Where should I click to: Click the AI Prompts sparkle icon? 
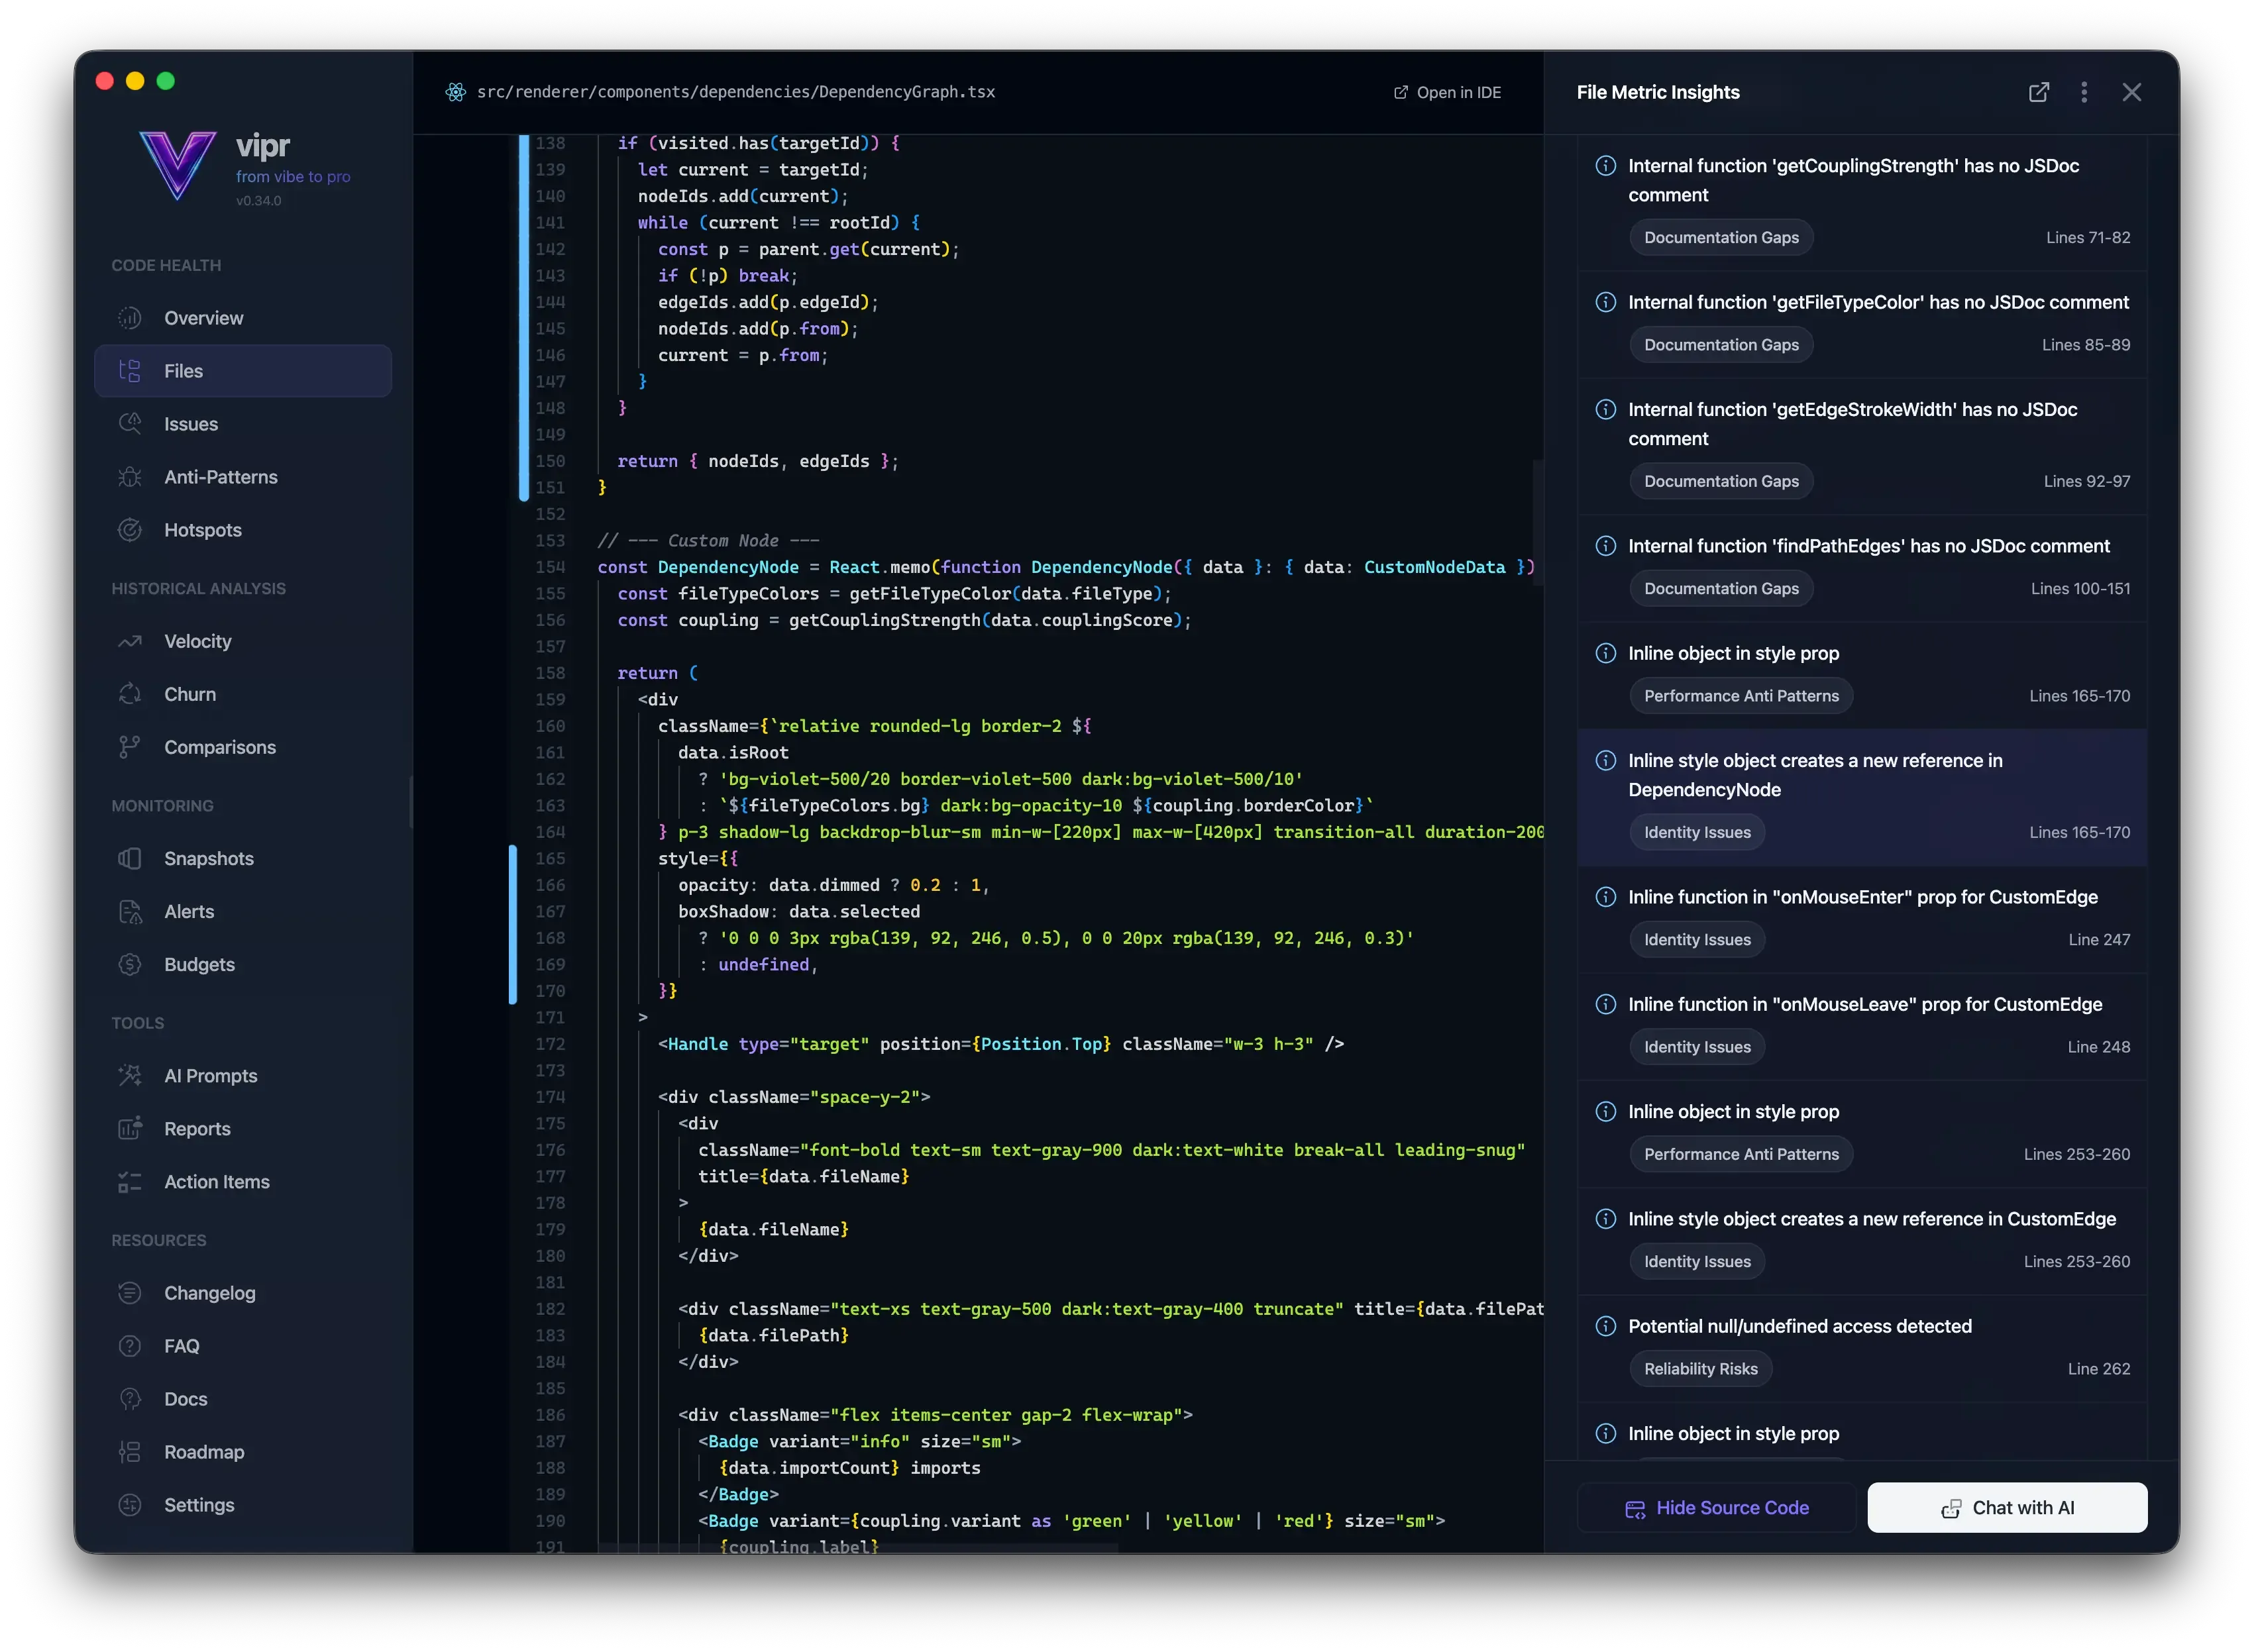[130, 1075]
